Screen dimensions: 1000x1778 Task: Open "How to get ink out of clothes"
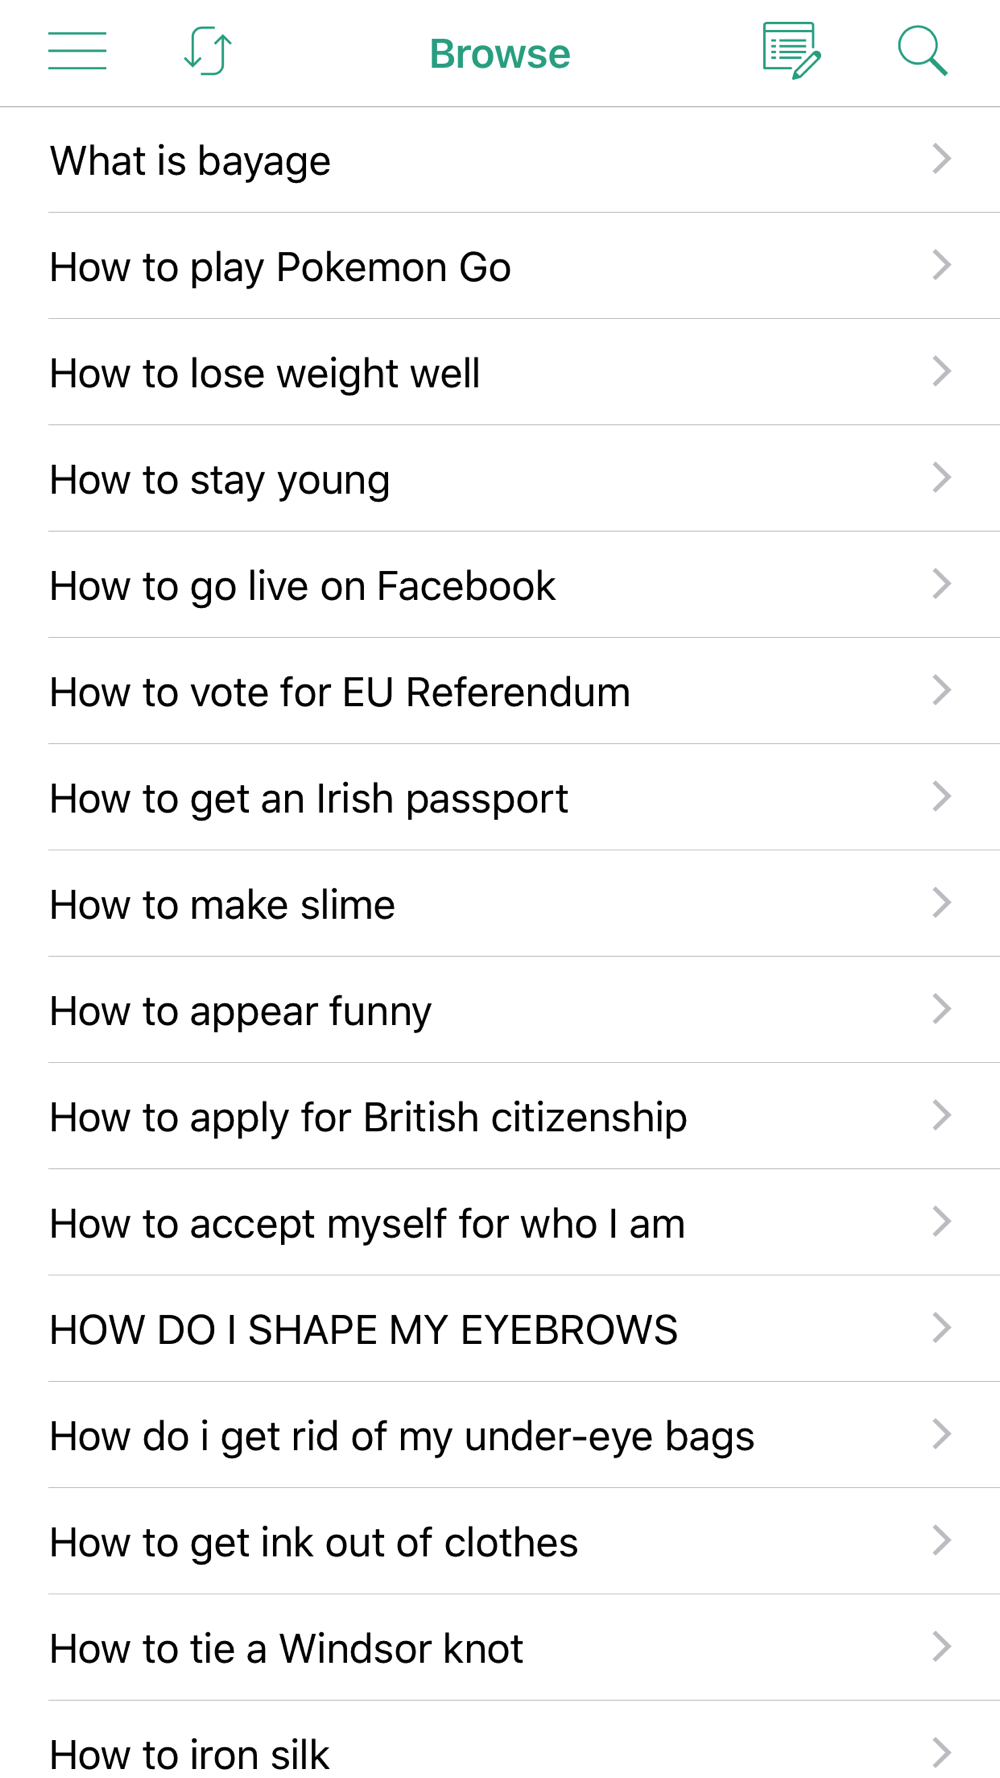(500, 1541)
